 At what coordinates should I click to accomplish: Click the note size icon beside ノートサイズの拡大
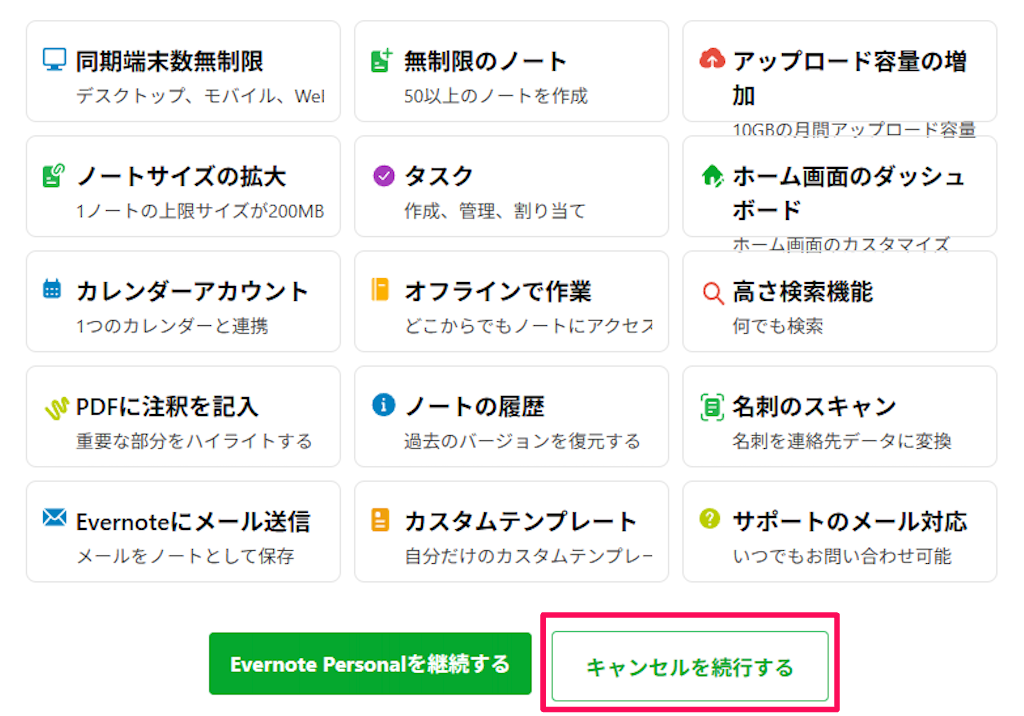54,176
